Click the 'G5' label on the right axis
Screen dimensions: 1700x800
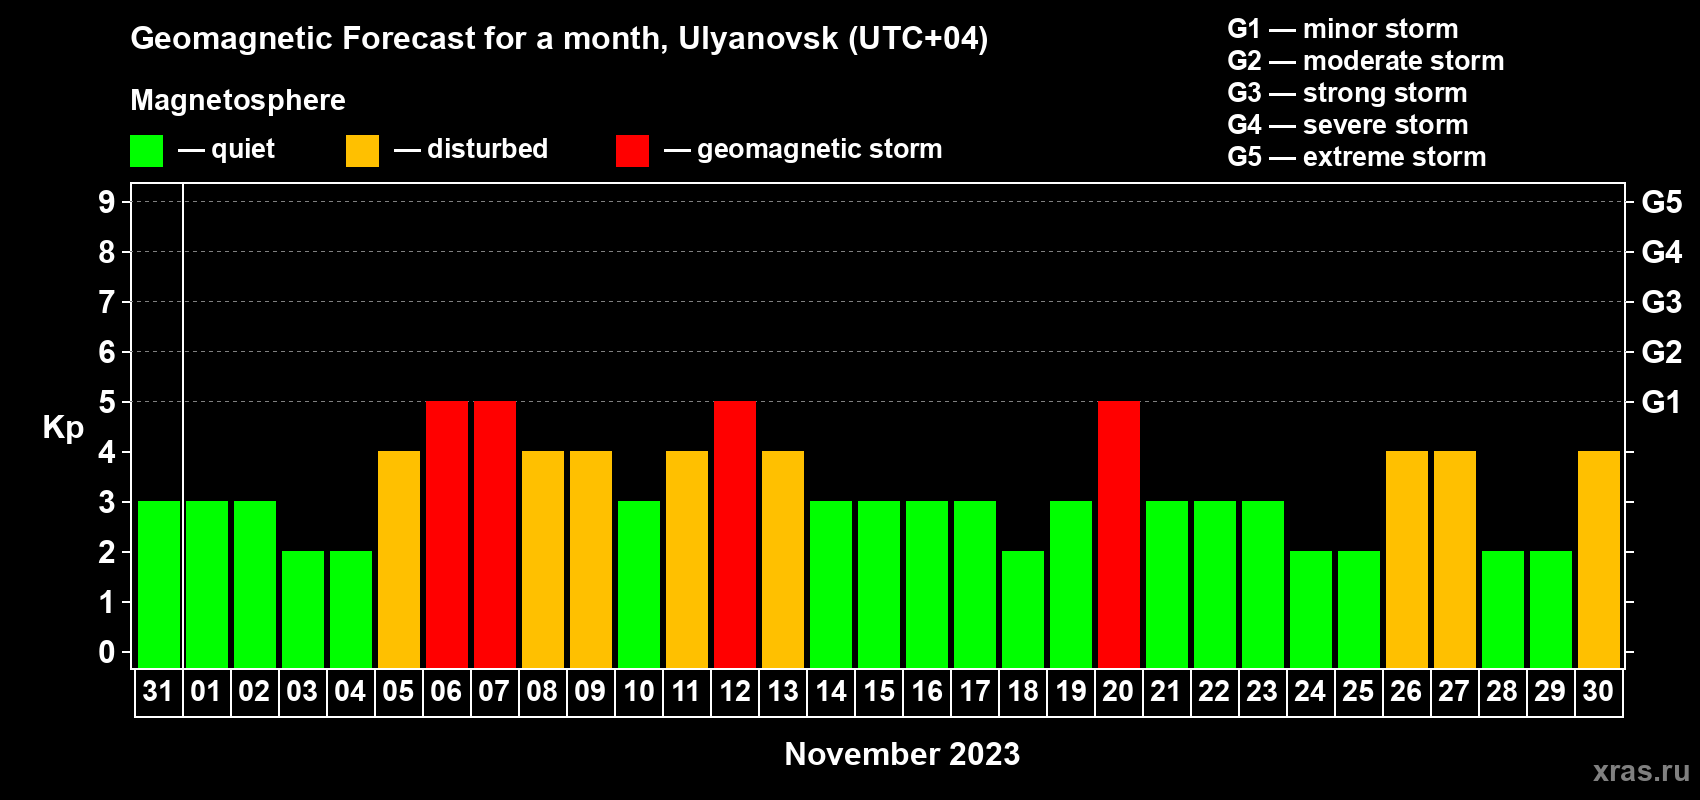click(1662, 202)
